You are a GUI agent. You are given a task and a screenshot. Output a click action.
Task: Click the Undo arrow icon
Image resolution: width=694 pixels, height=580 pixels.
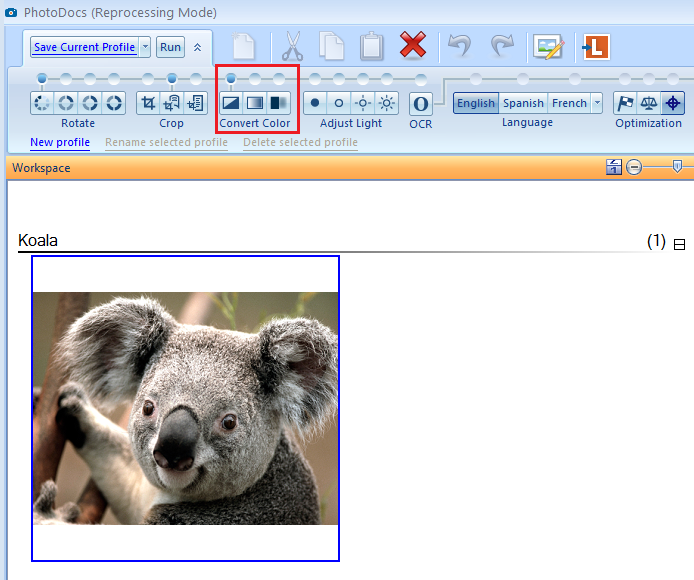pyautogui.click(x=459, y=45)
